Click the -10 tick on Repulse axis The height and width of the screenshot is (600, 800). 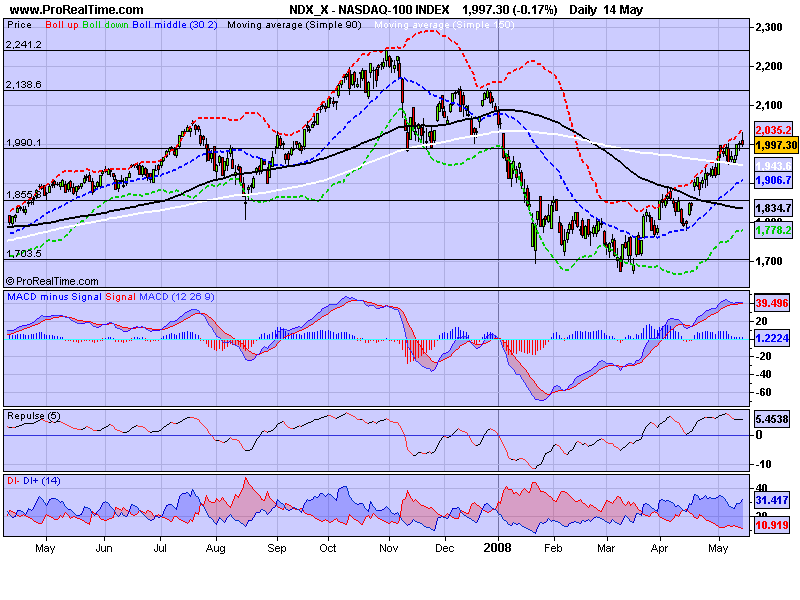coord(764,464)
